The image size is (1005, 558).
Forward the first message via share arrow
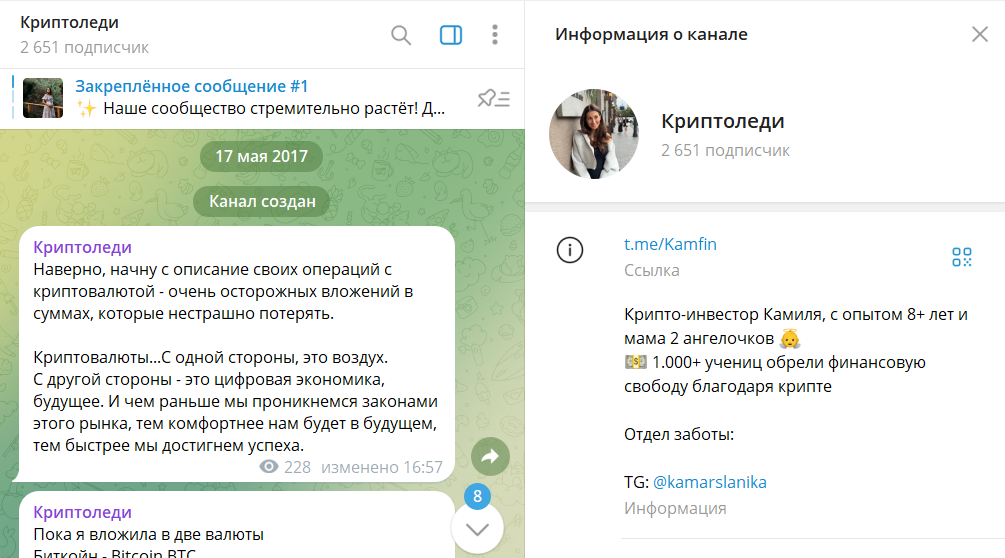coord(490,456)
